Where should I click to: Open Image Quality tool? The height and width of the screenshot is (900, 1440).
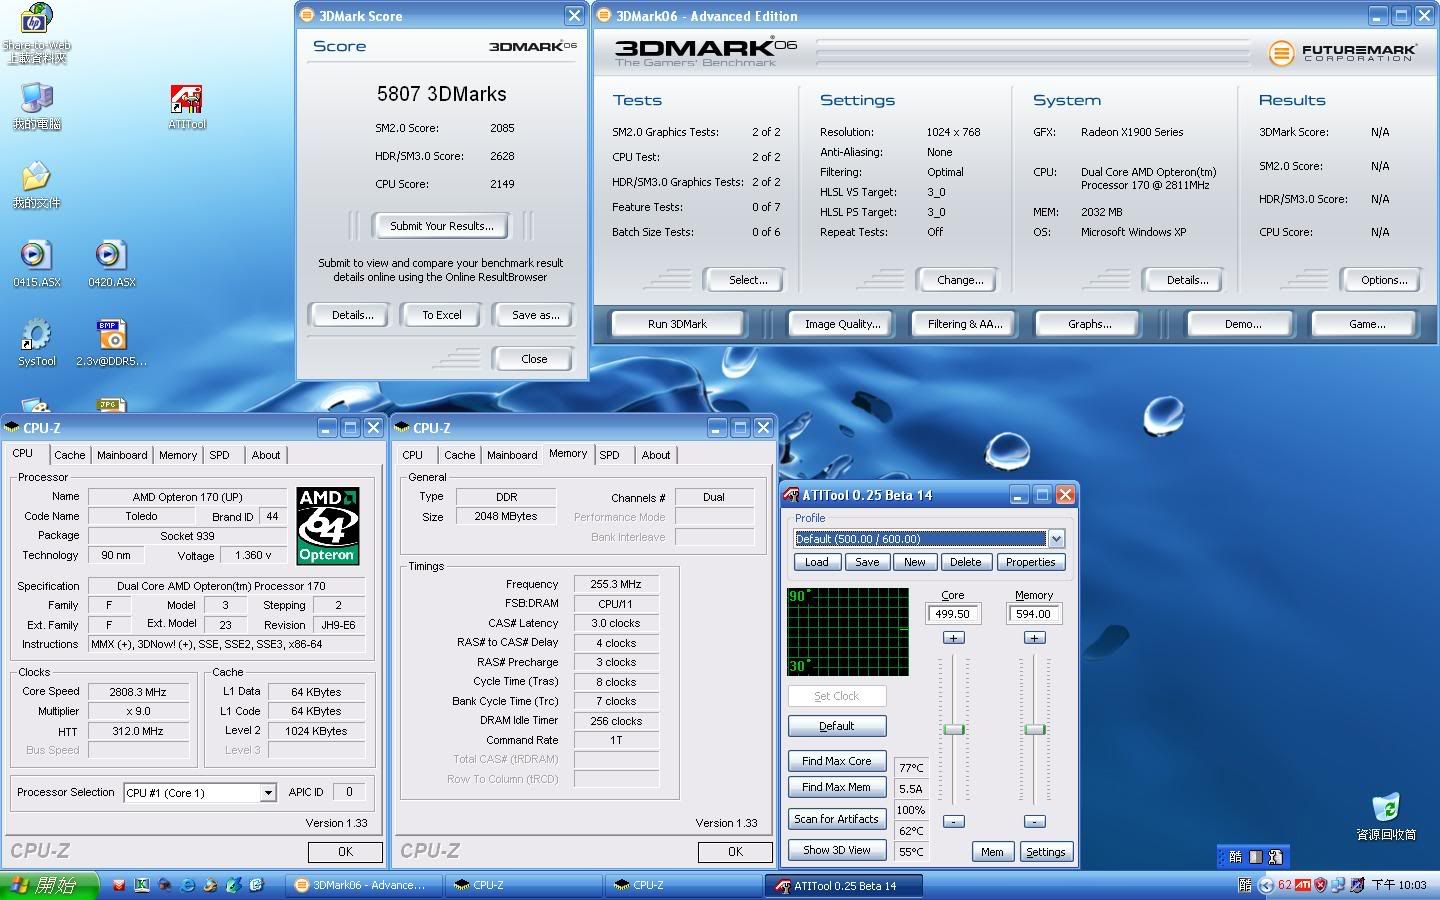click(842, 324)
